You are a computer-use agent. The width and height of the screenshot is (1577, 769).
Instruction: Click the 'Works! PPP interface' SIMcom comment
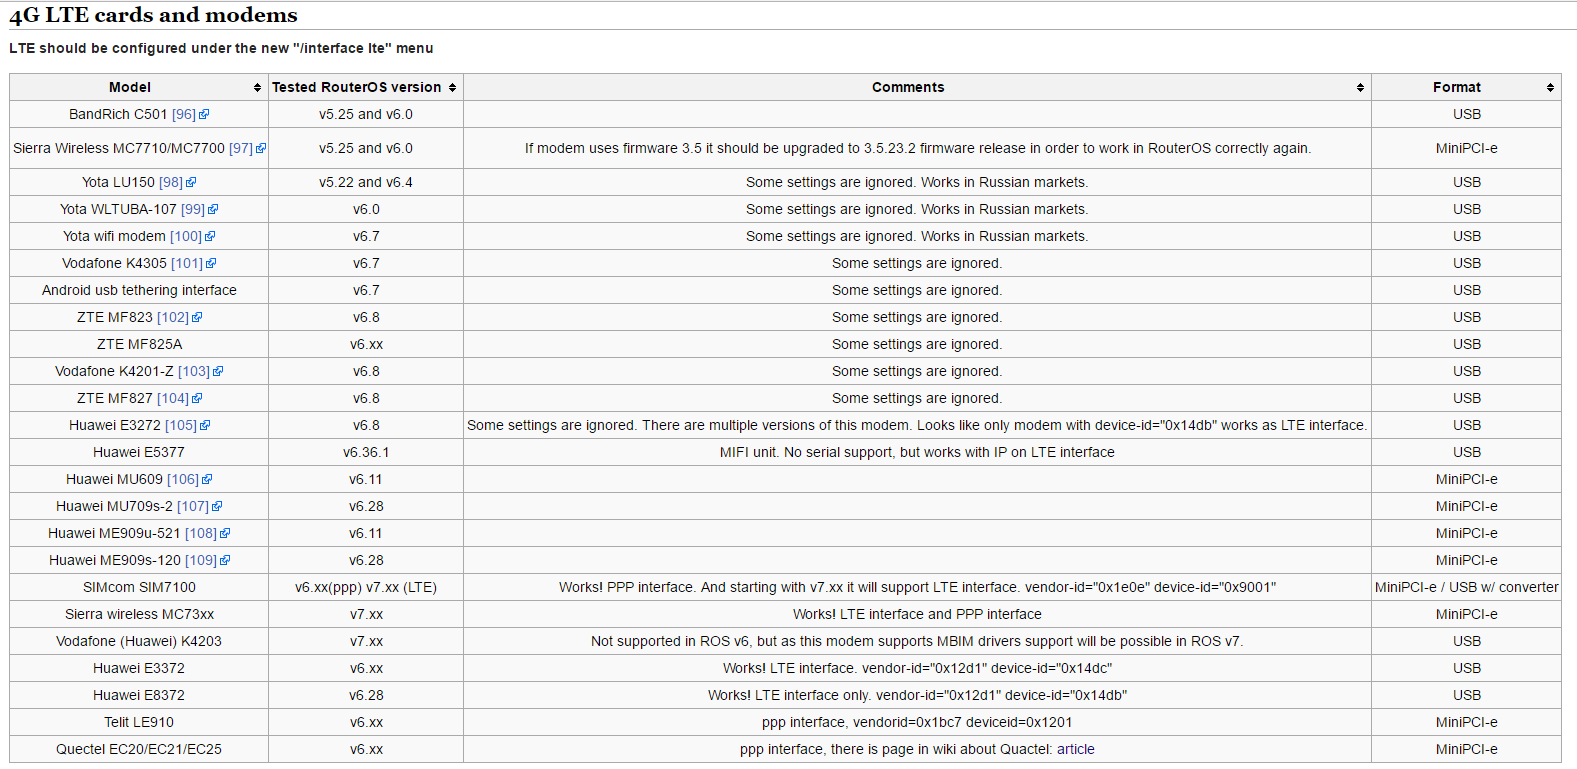(x=918, y=587)
